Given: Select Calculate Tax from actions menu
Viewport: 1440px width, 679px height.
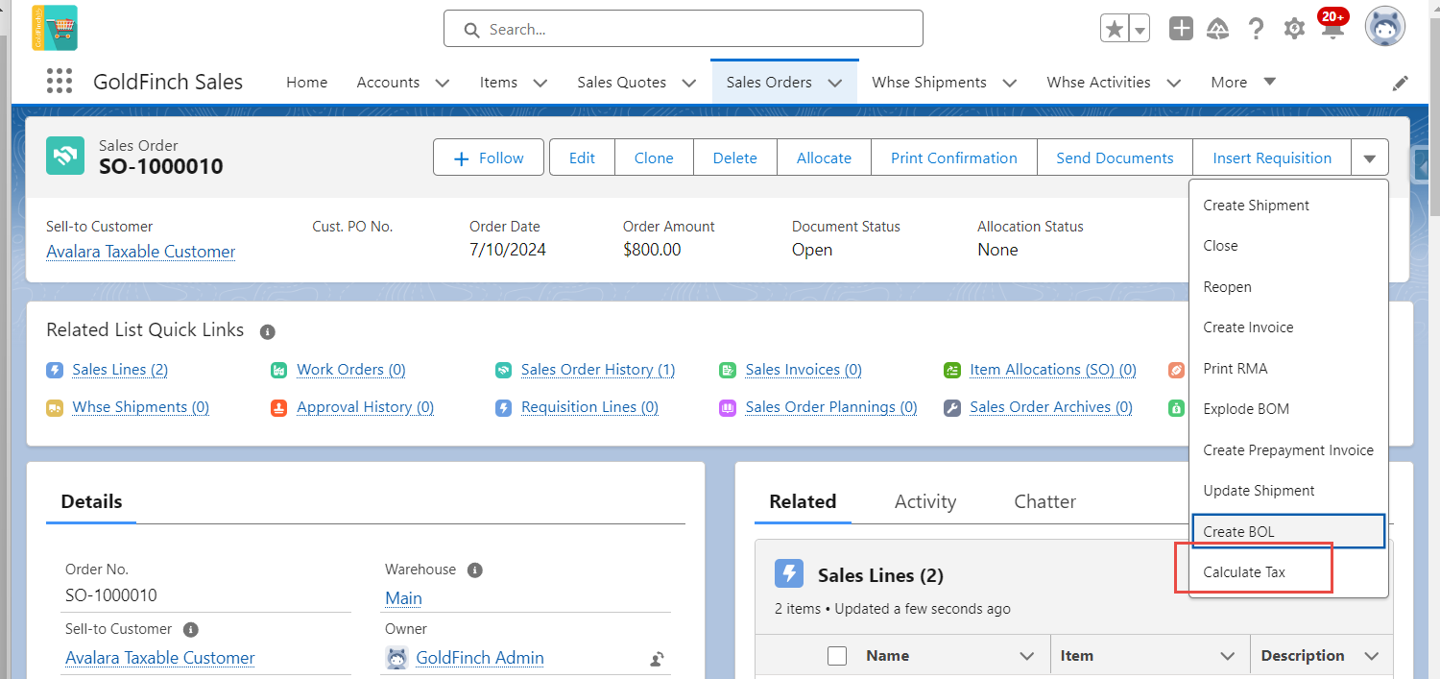Looking at the screenshot, I should pos(1288,572).
